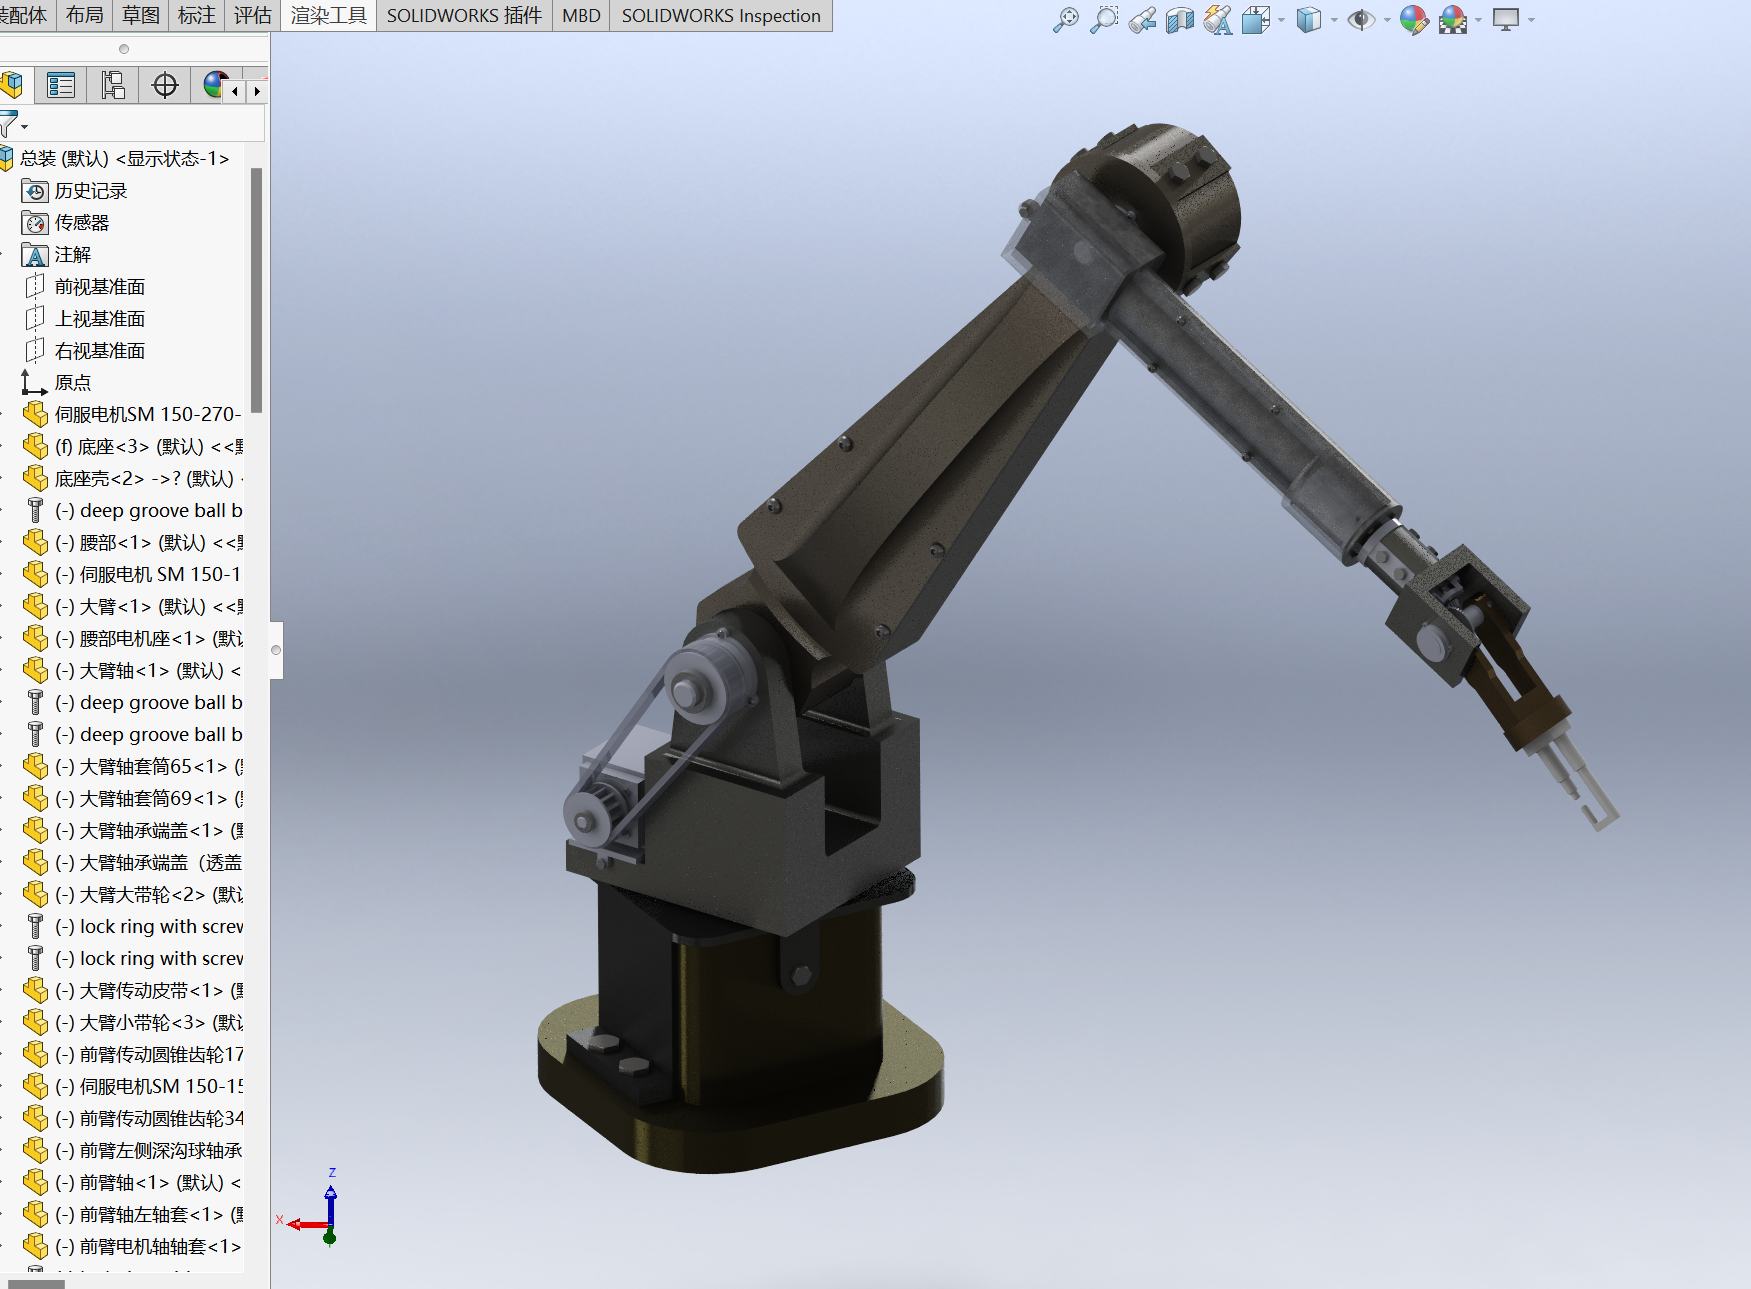1751x1289 pixels.
Task: Click the Previous View icon
Action: (x=1142, y=19)
